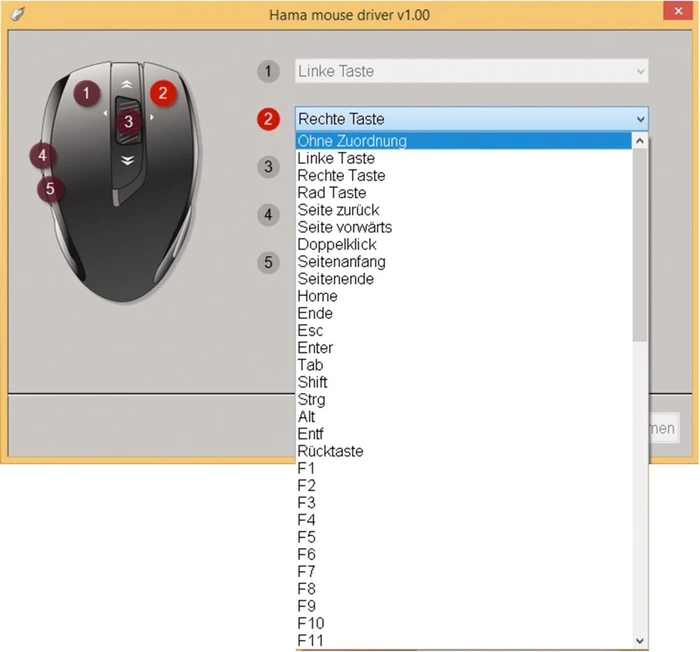Image resolution: width=700 pixels, height=652 pixels.
Task: Click the button 1 marker on the mouse image
Action: (86, 93)
